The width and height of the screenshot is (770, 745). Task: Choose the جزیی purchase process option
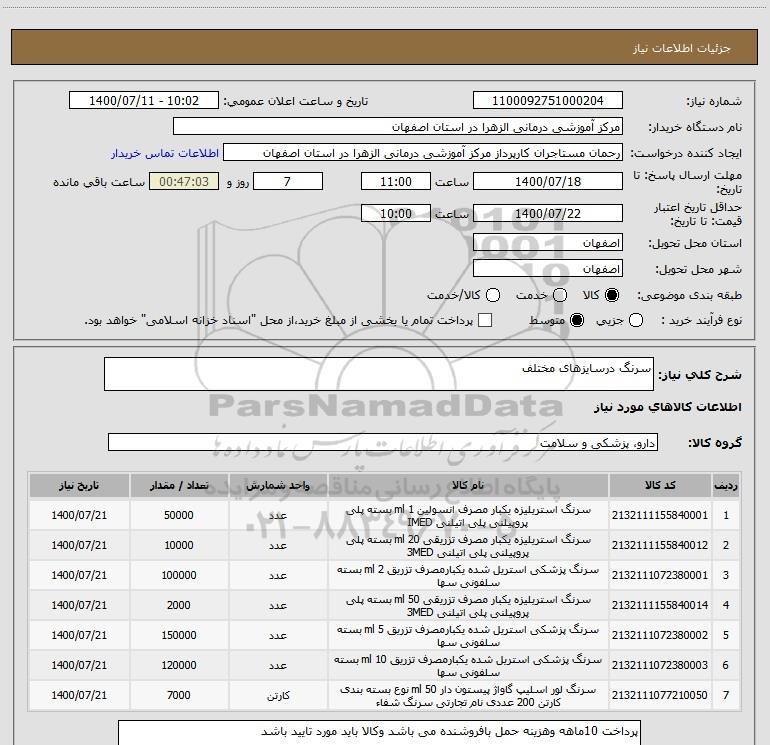[x=636, y=321]
